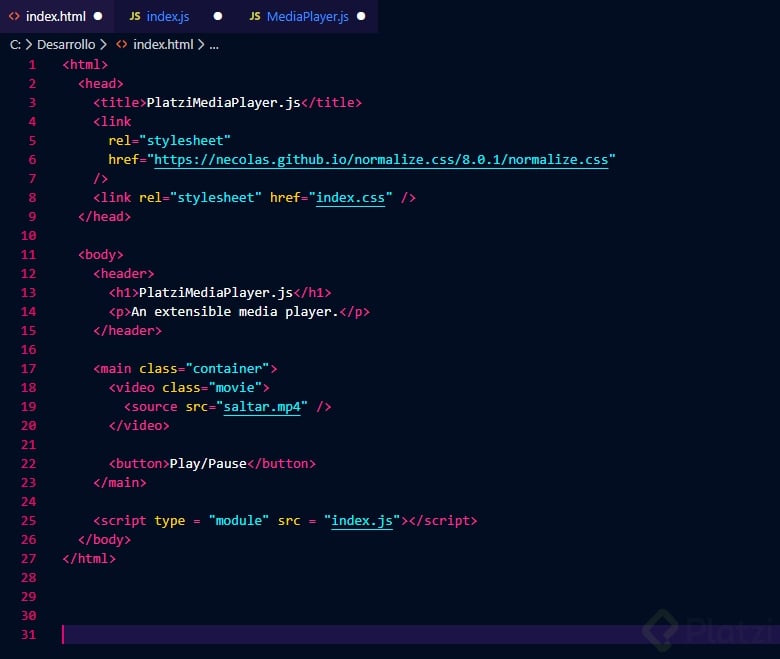Click class value "movie" on video tag

click(x=235, y=387)
